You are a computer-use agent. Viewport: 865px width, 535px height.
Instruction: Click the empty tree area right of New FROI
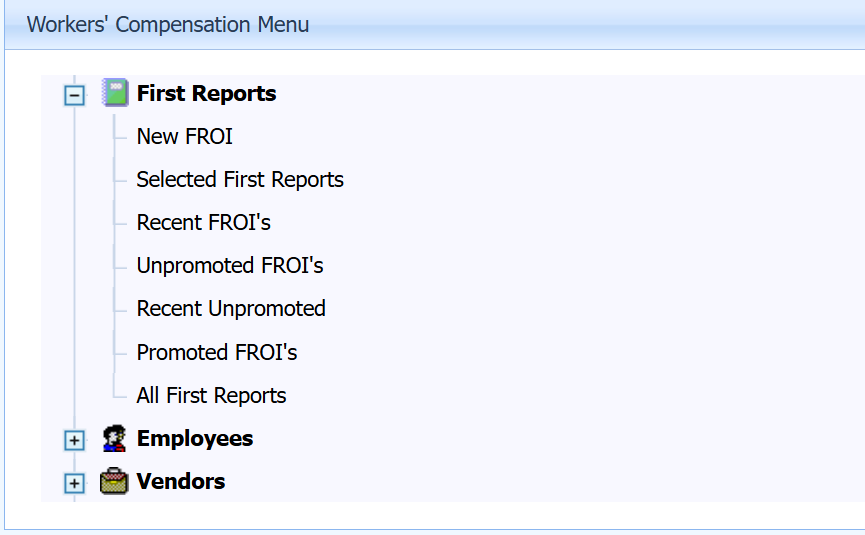[550, 137]
